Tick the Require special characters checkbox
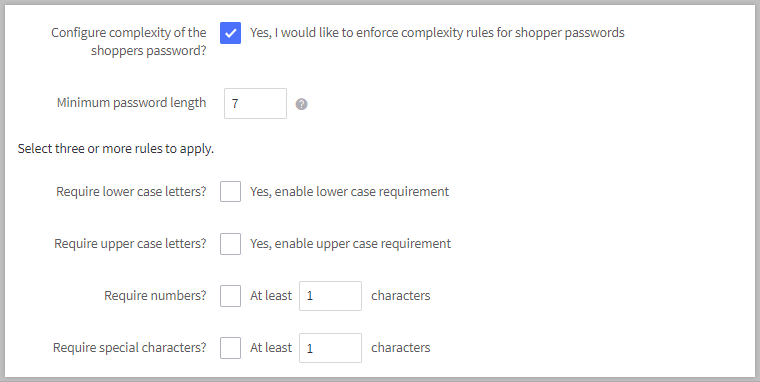Viewport: 760px width, 382px height. [x=230, y=348]
